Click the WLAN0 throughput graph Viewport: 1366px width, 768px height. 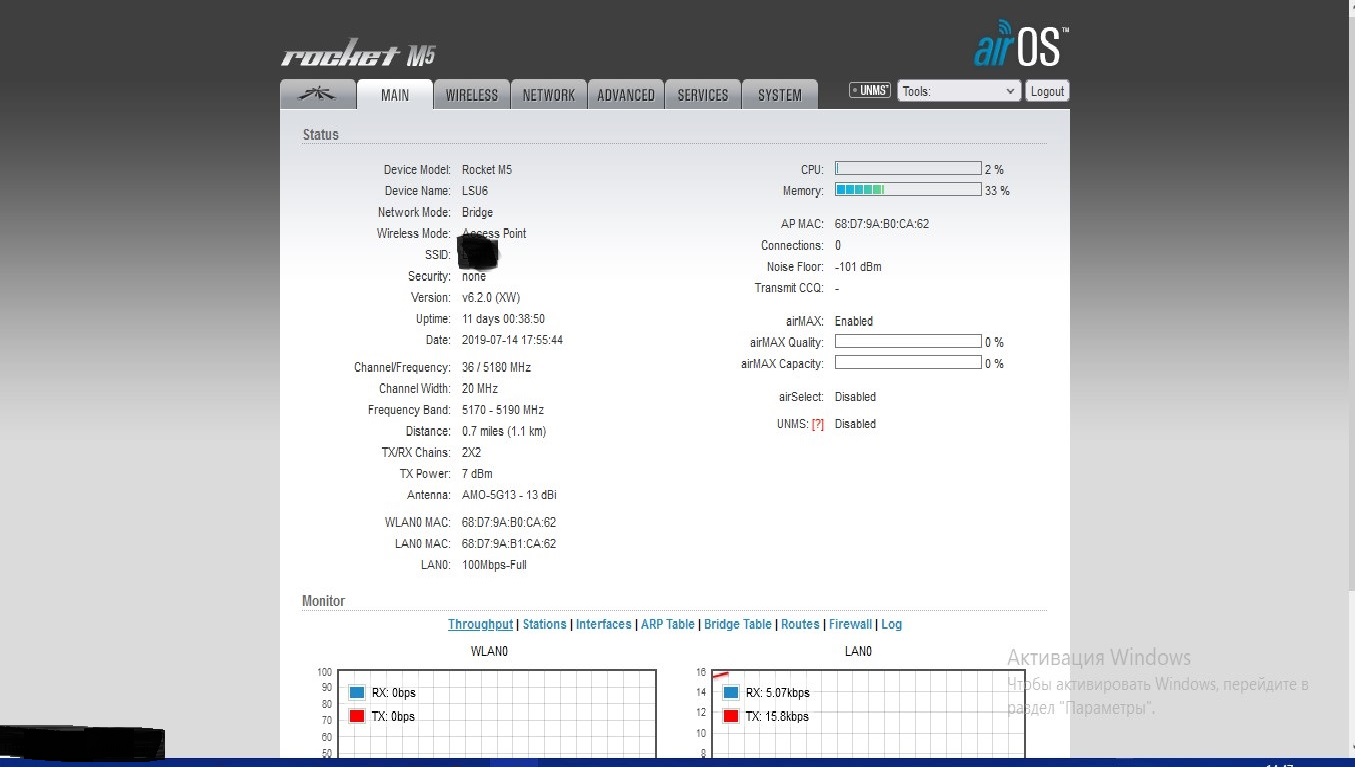click(x=496, y=714)
